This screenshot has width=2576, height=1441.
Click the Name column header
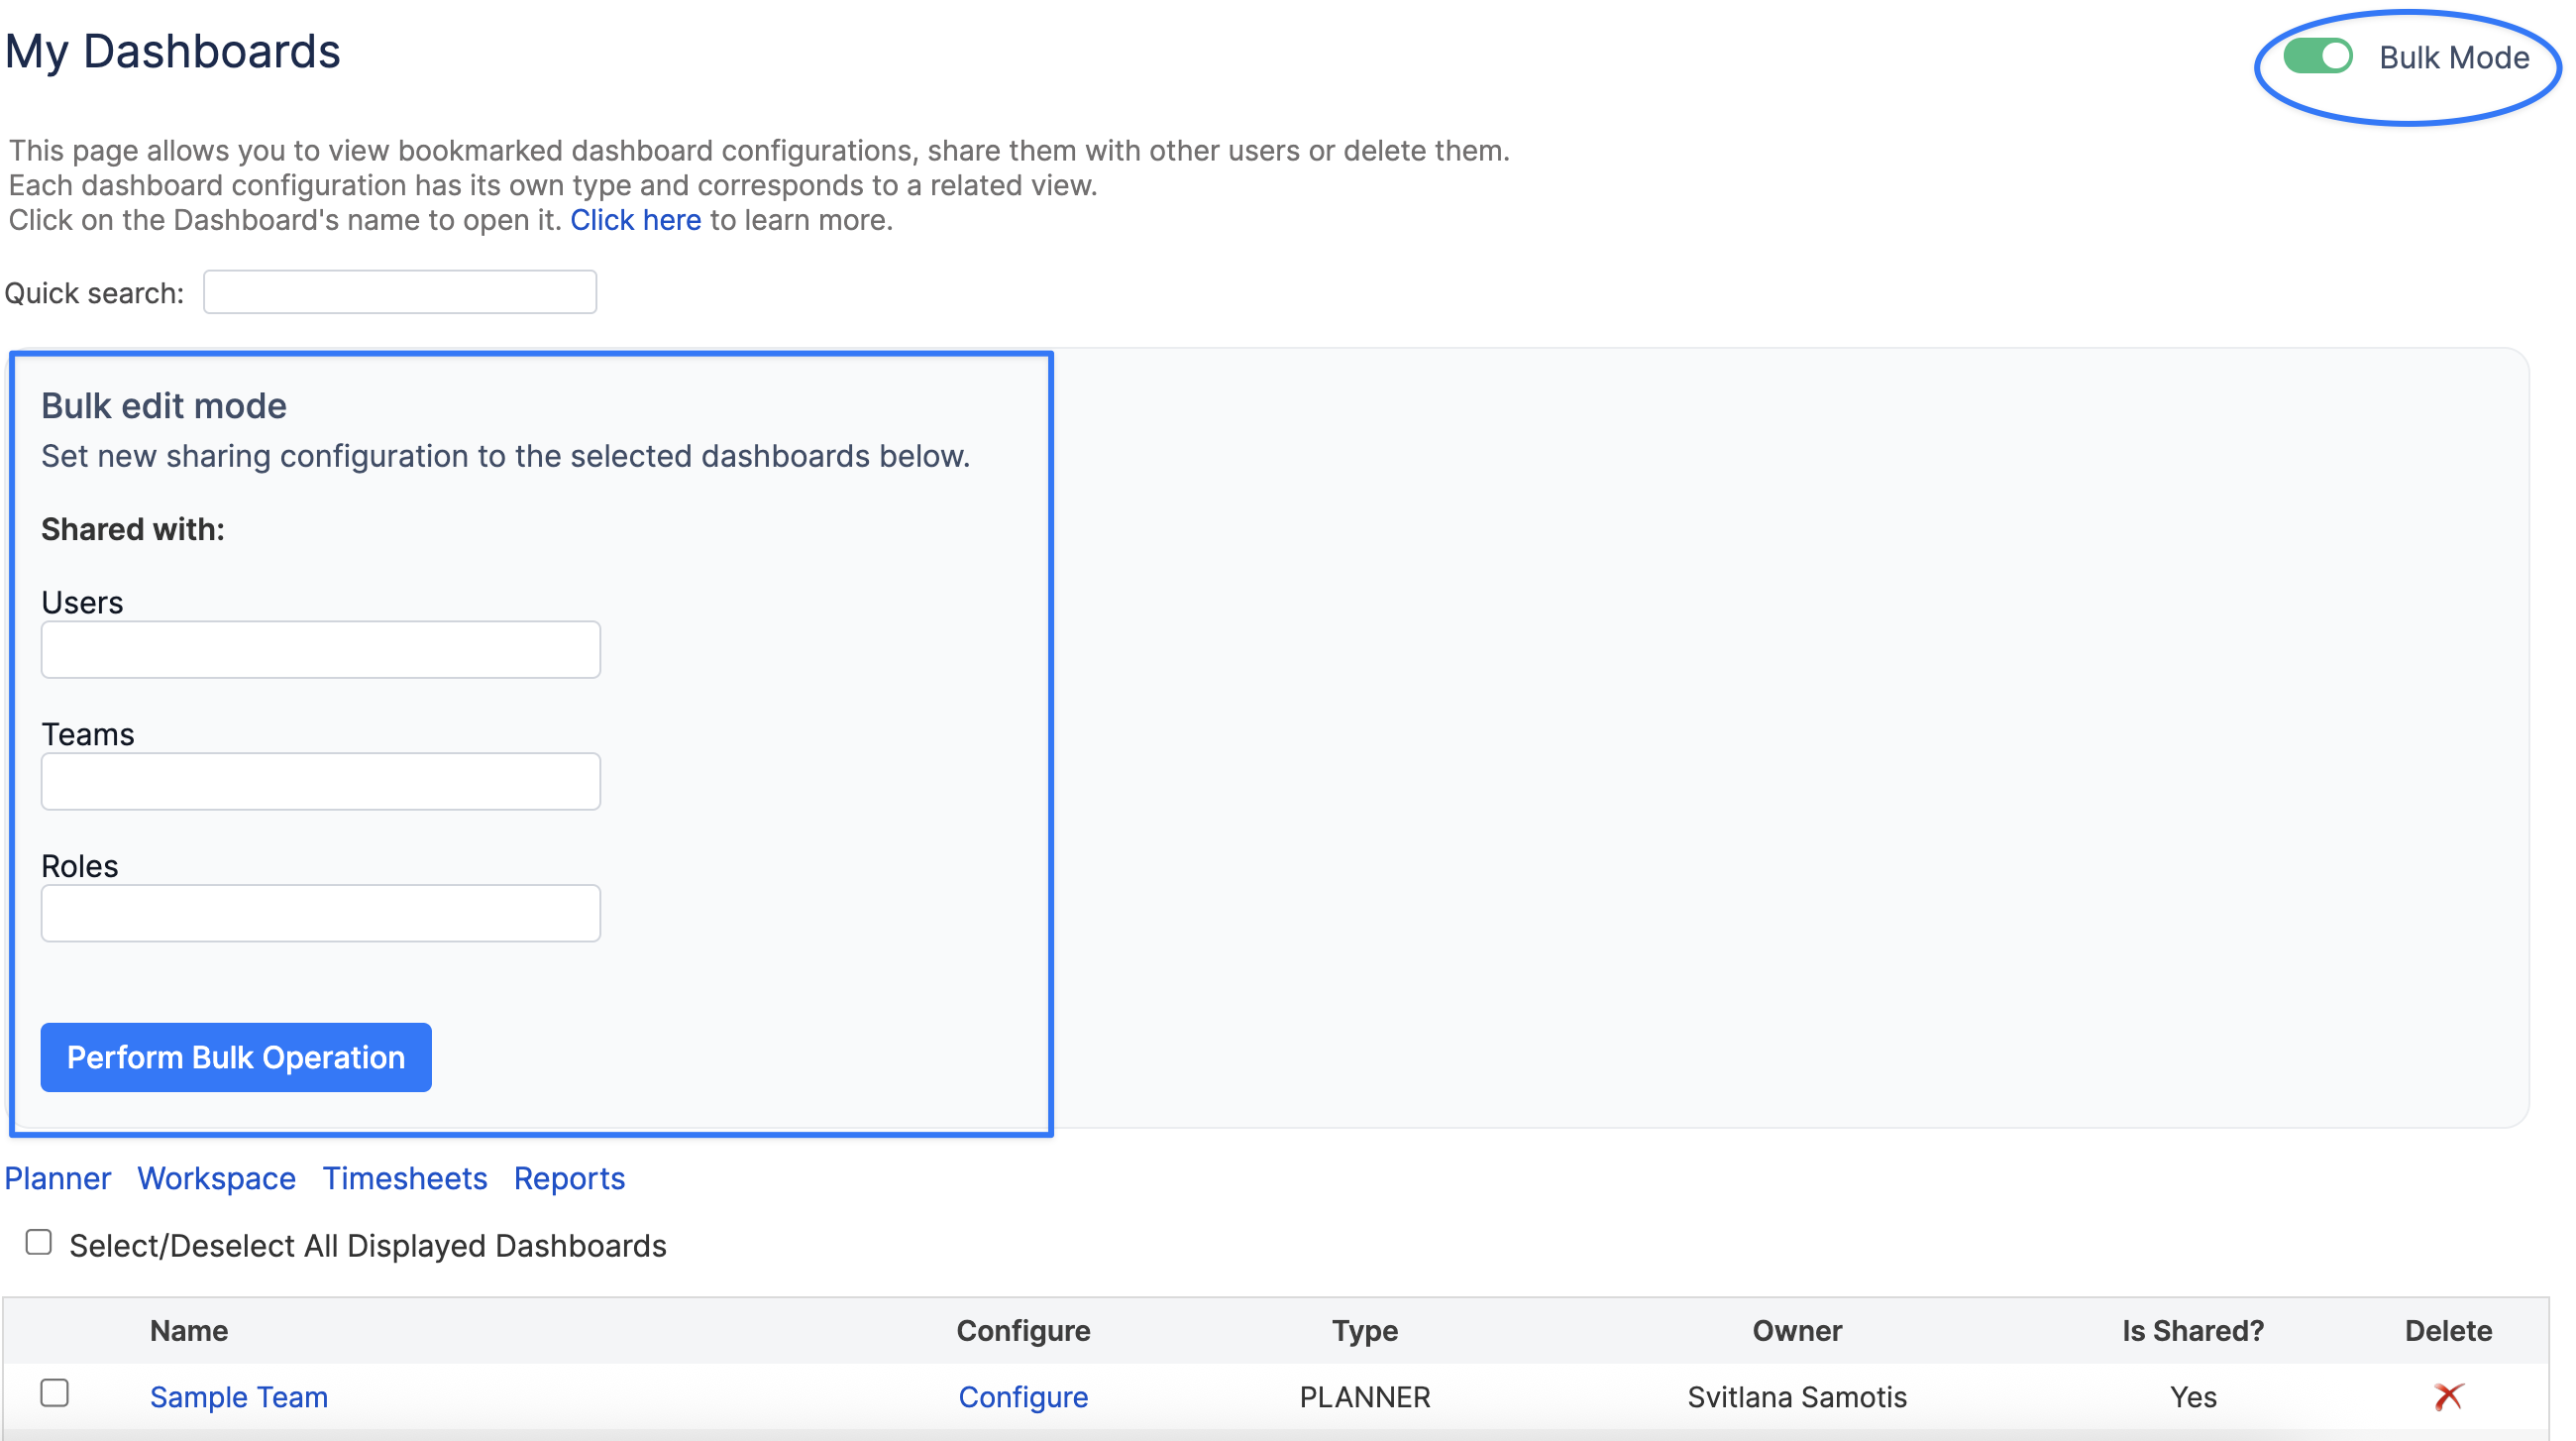click(x=189, y=1331)
